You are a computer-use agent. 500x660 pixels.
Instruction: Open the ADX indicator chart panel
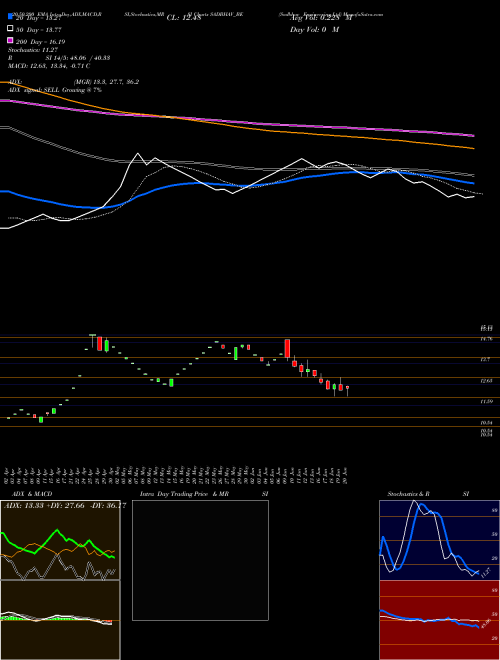point(60,540)
